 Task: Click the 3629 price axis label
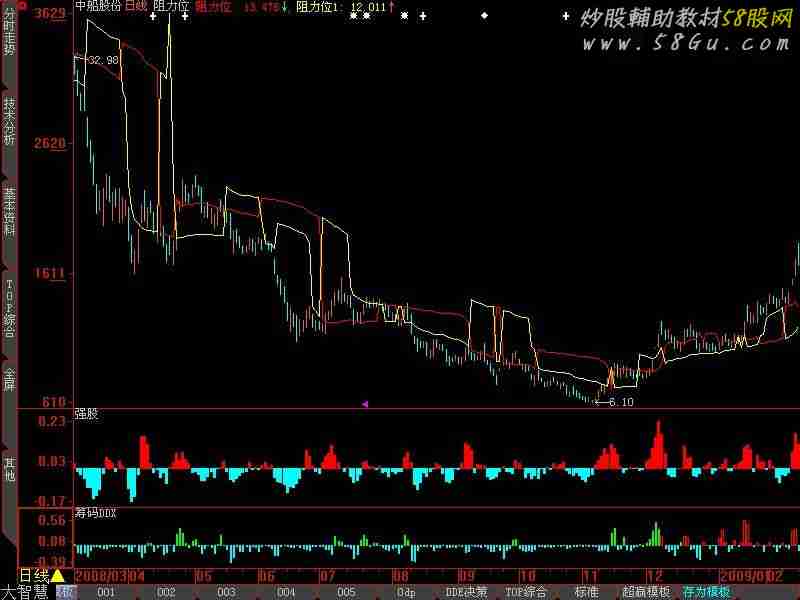coord(49,13)
